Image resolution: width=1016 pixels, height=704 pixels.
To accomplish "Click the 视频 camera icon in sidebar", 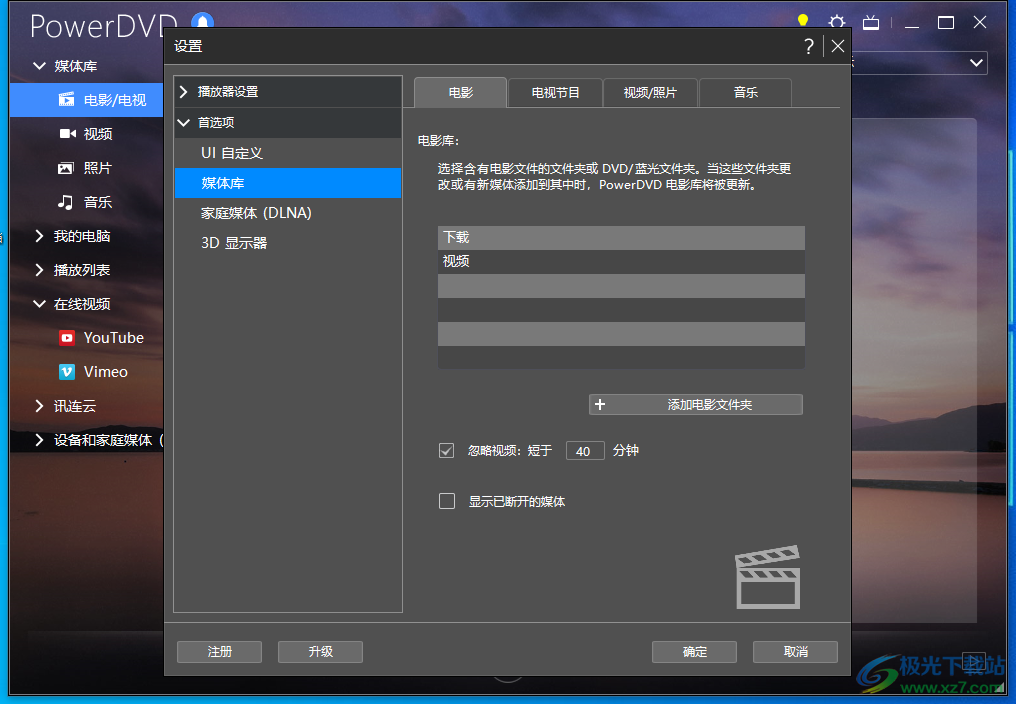I will [x=67, y=134].
